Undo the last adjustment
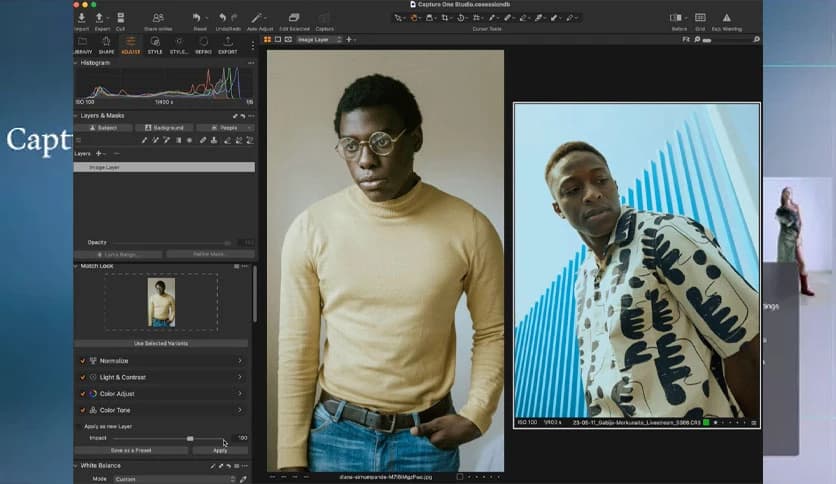Screen dimensions: 836x484 pos(222,18)
